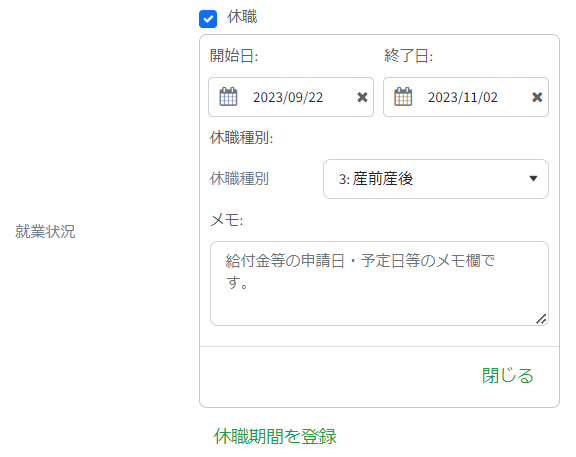The image size is (576, 457).
Task: Click the 終了日 label
Action: pyautogui.click(x=408, y=56)
